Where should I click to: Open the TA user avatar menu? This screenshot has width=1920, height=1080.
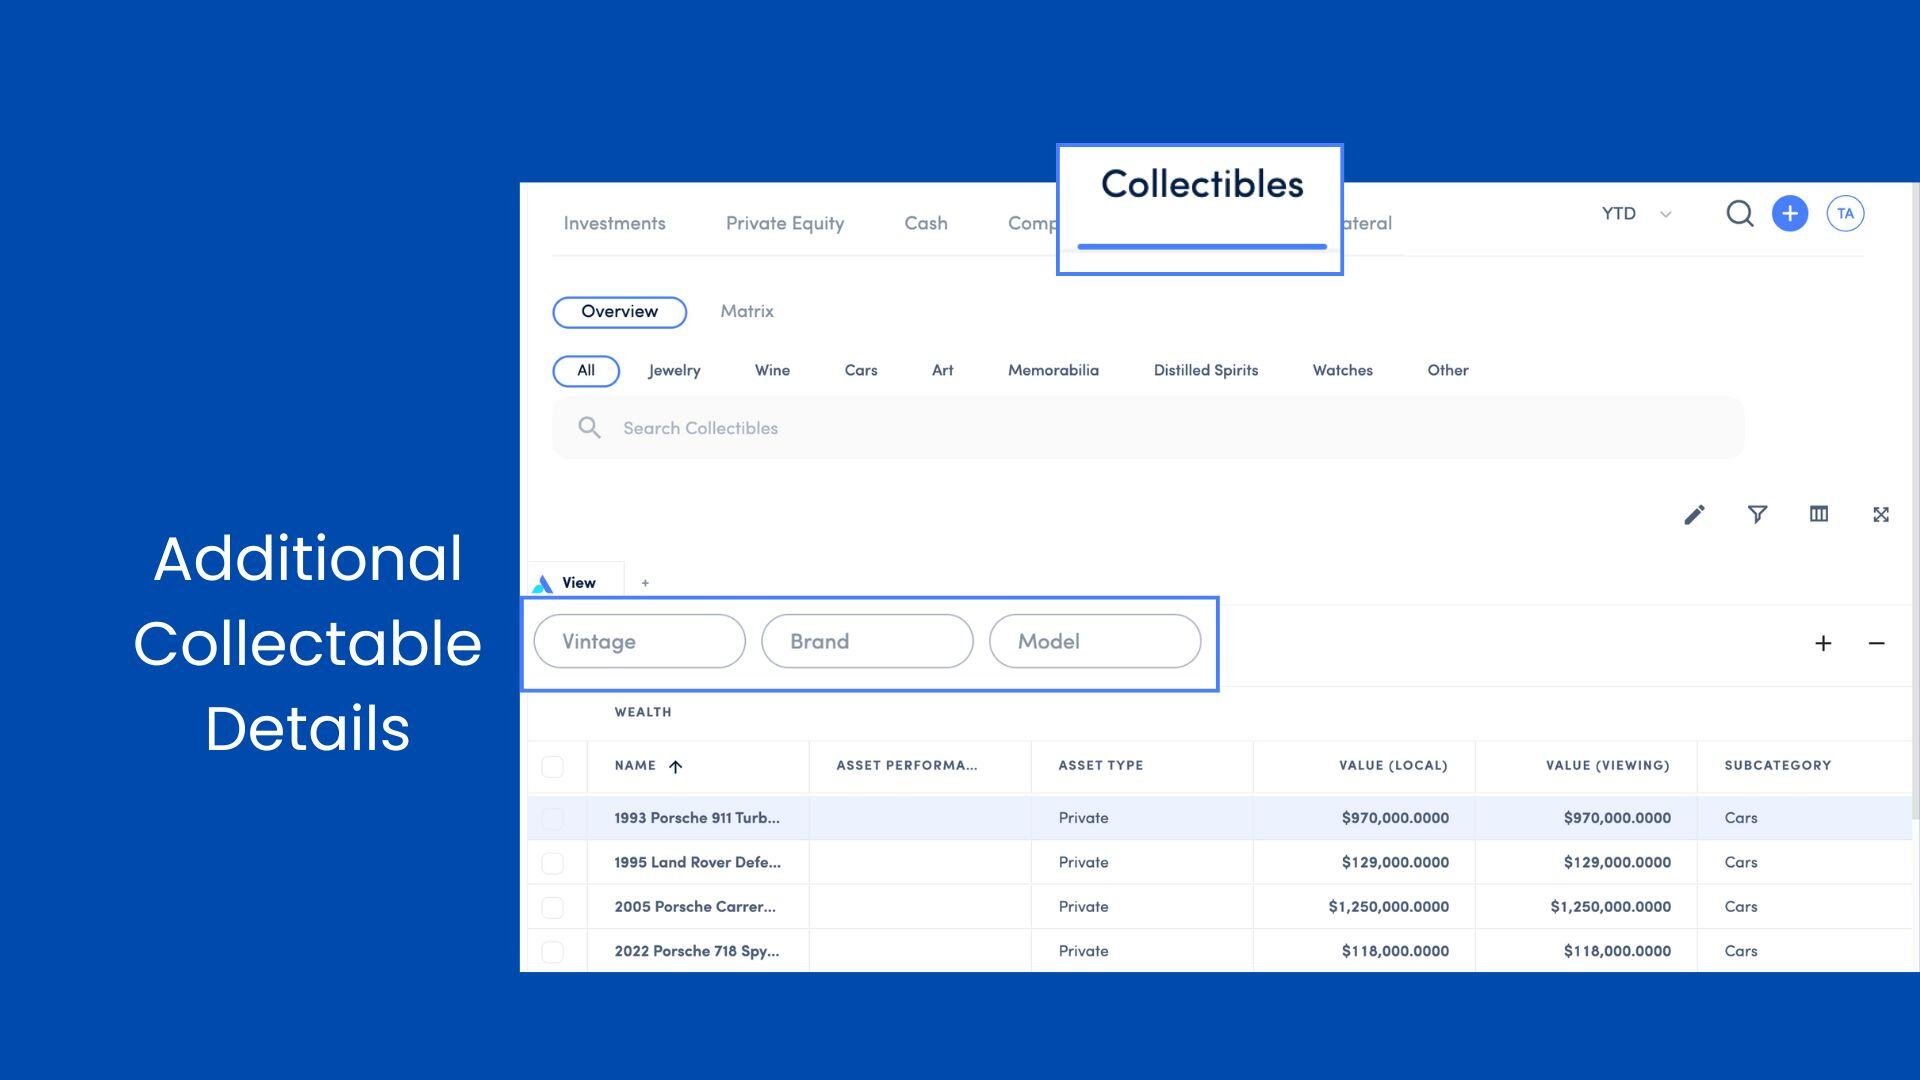[x=1844, y=214]
